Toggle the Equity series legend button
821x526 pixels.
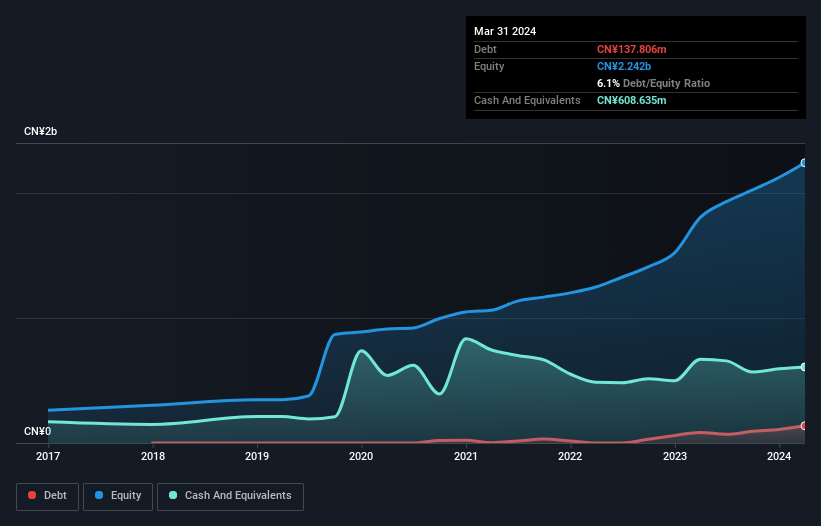[118, 496]
